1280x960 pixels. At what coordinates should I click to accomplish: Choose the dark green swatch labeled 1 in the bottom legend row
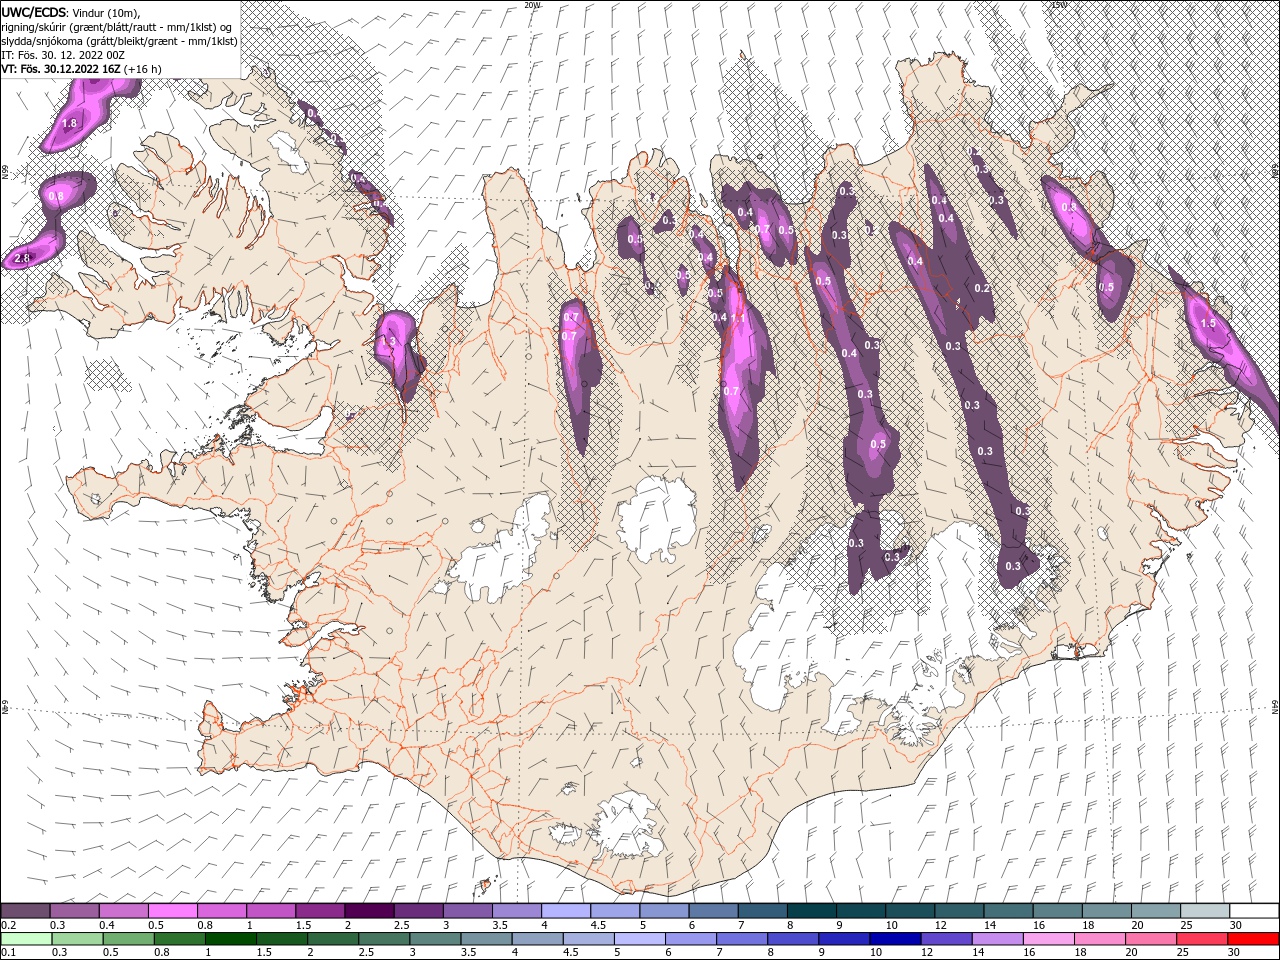231,939
